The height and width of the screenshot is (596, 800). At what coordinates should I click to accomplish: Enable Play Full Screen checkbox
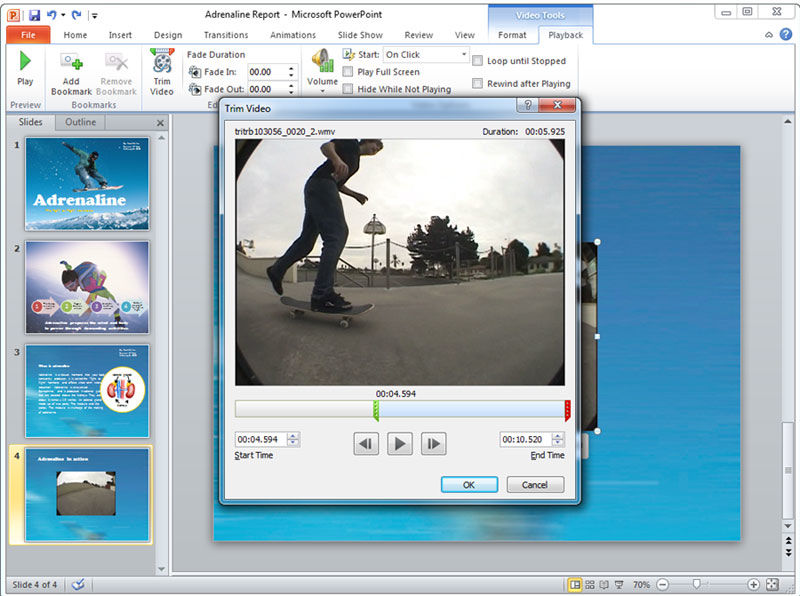click(x=348, y=72)
